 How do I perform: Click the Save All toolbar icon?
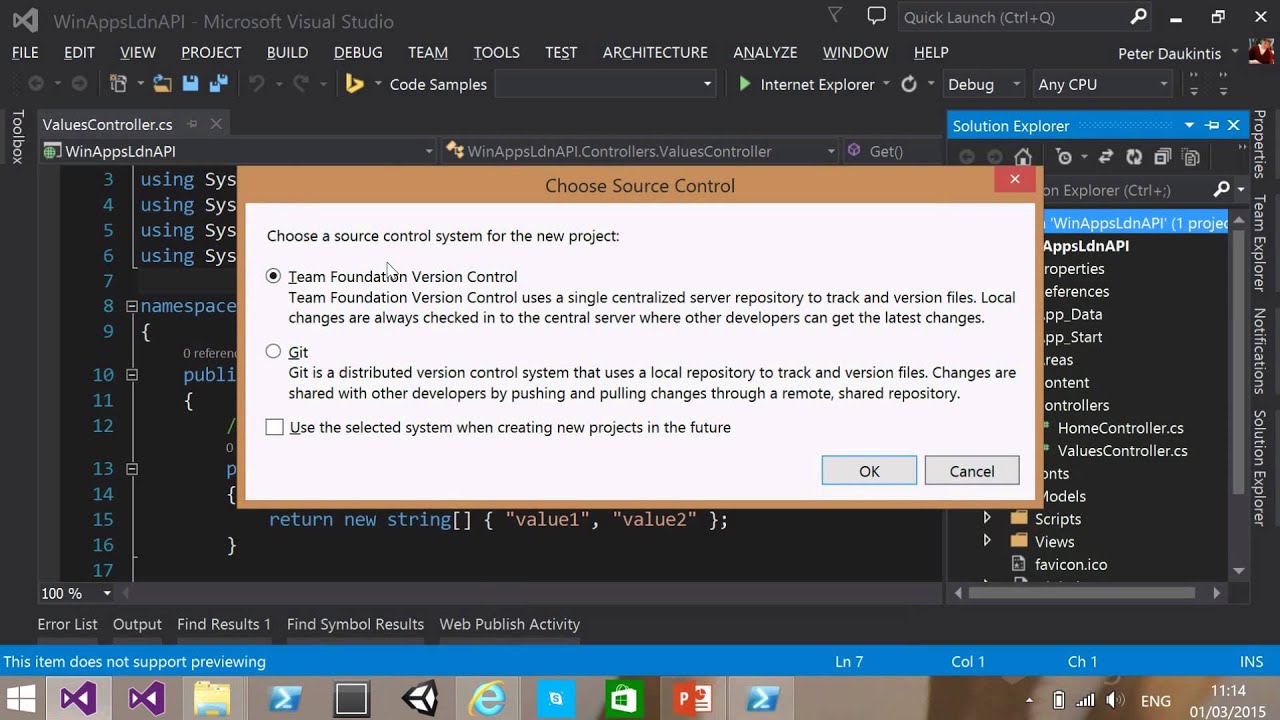[217, 84]
